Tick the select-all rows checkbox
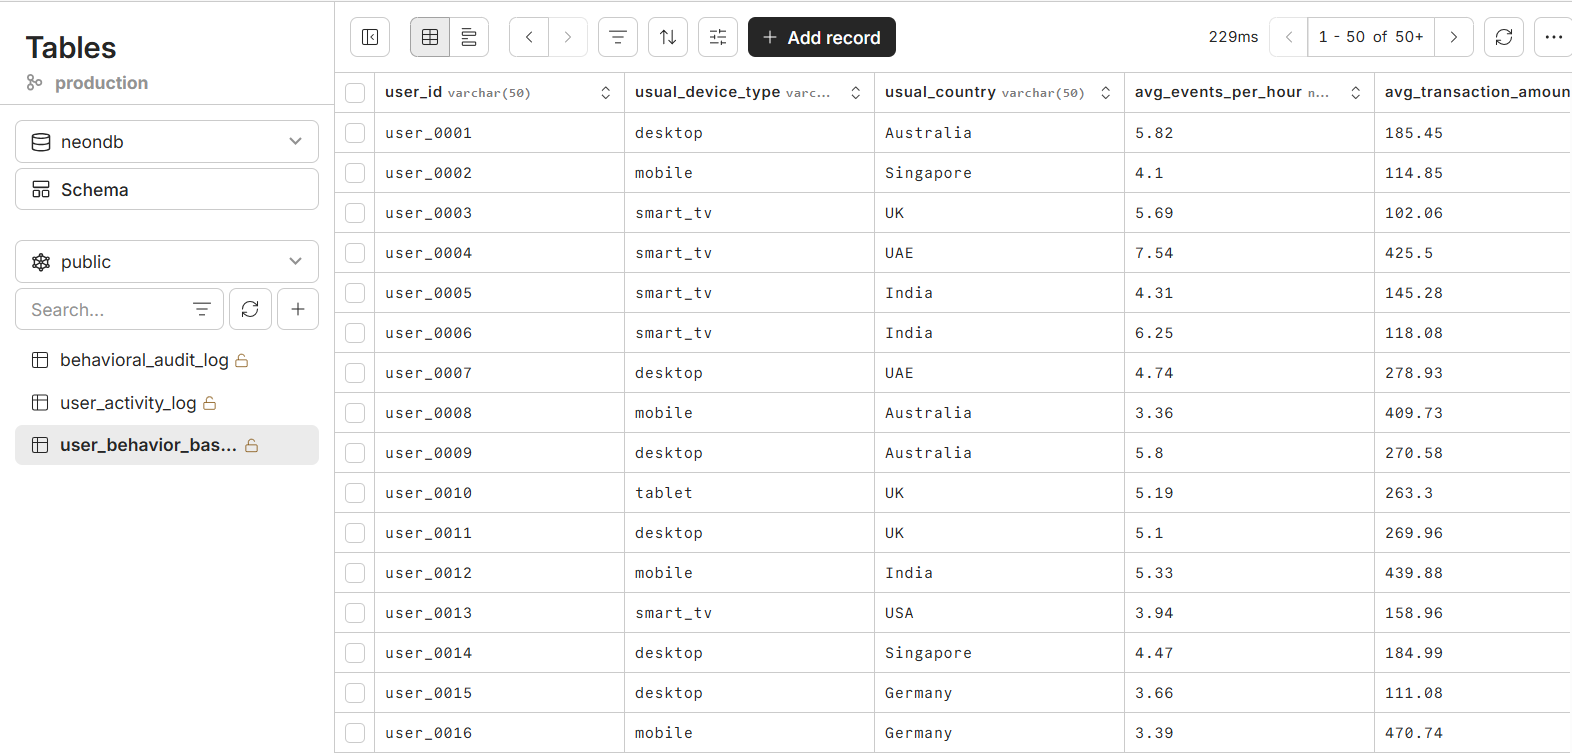Screen dimensions: 1572x753 (x=355, y=93)
